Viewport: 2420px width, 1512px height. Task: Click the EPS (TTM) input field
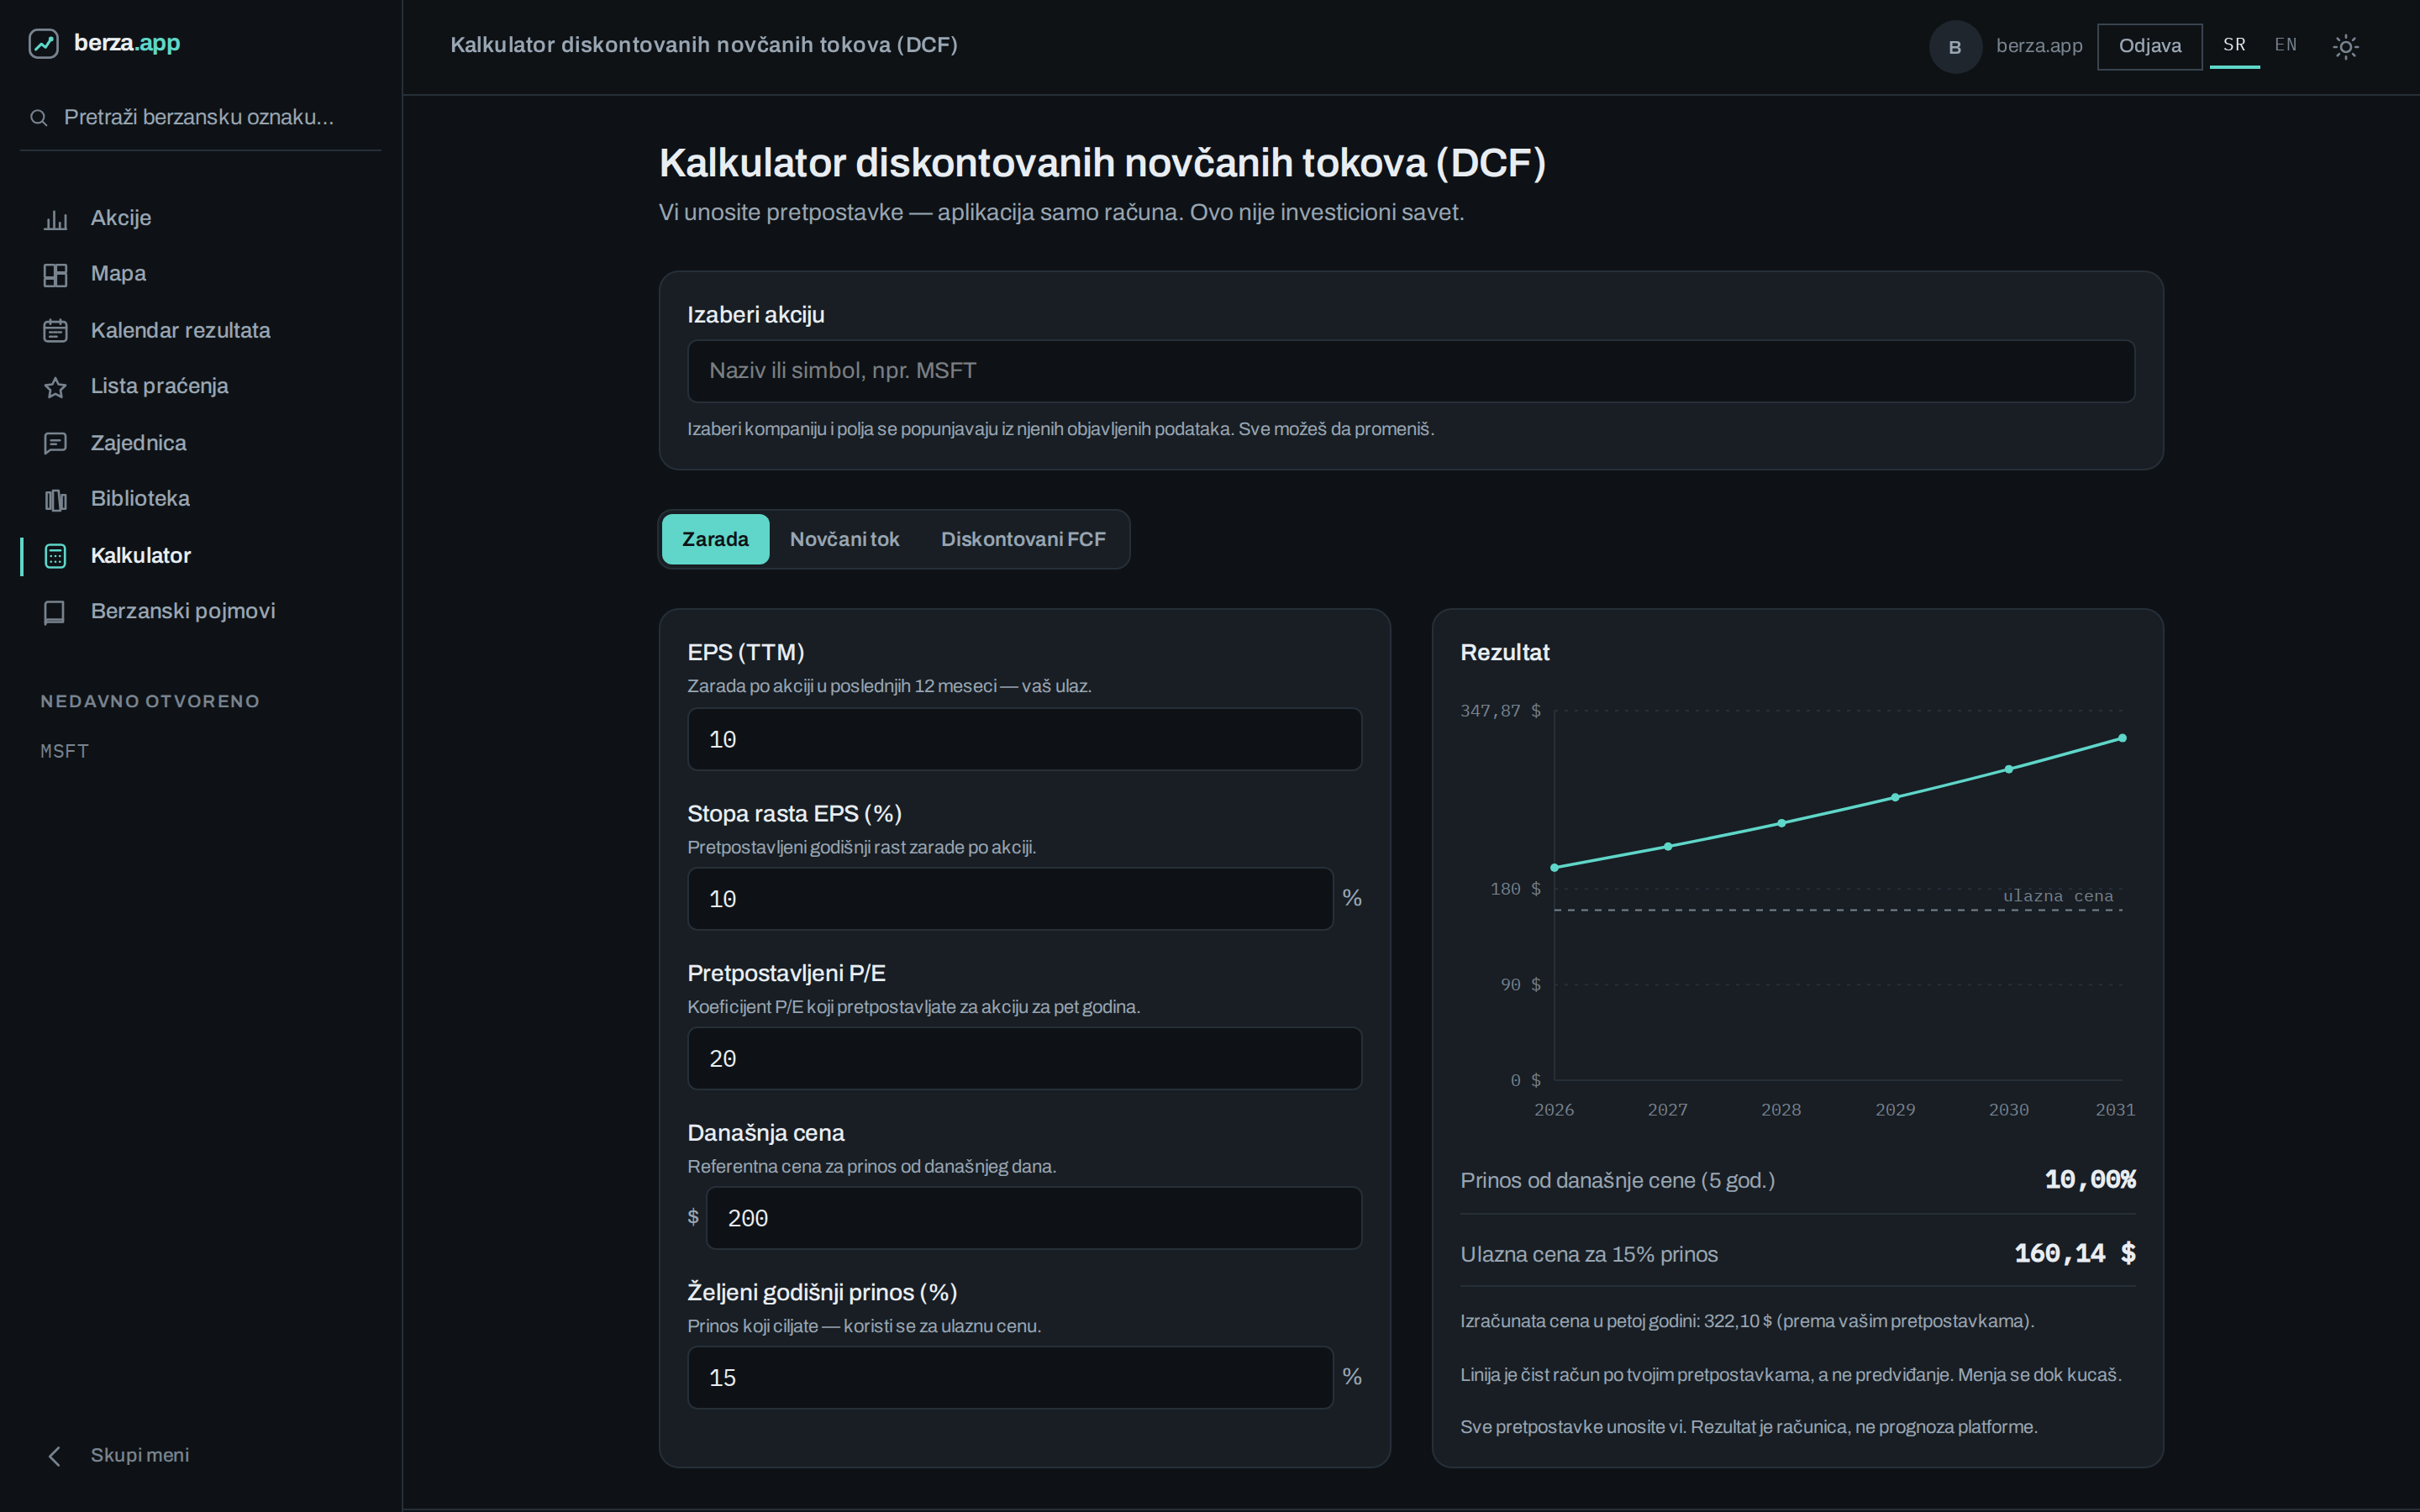1024,739
